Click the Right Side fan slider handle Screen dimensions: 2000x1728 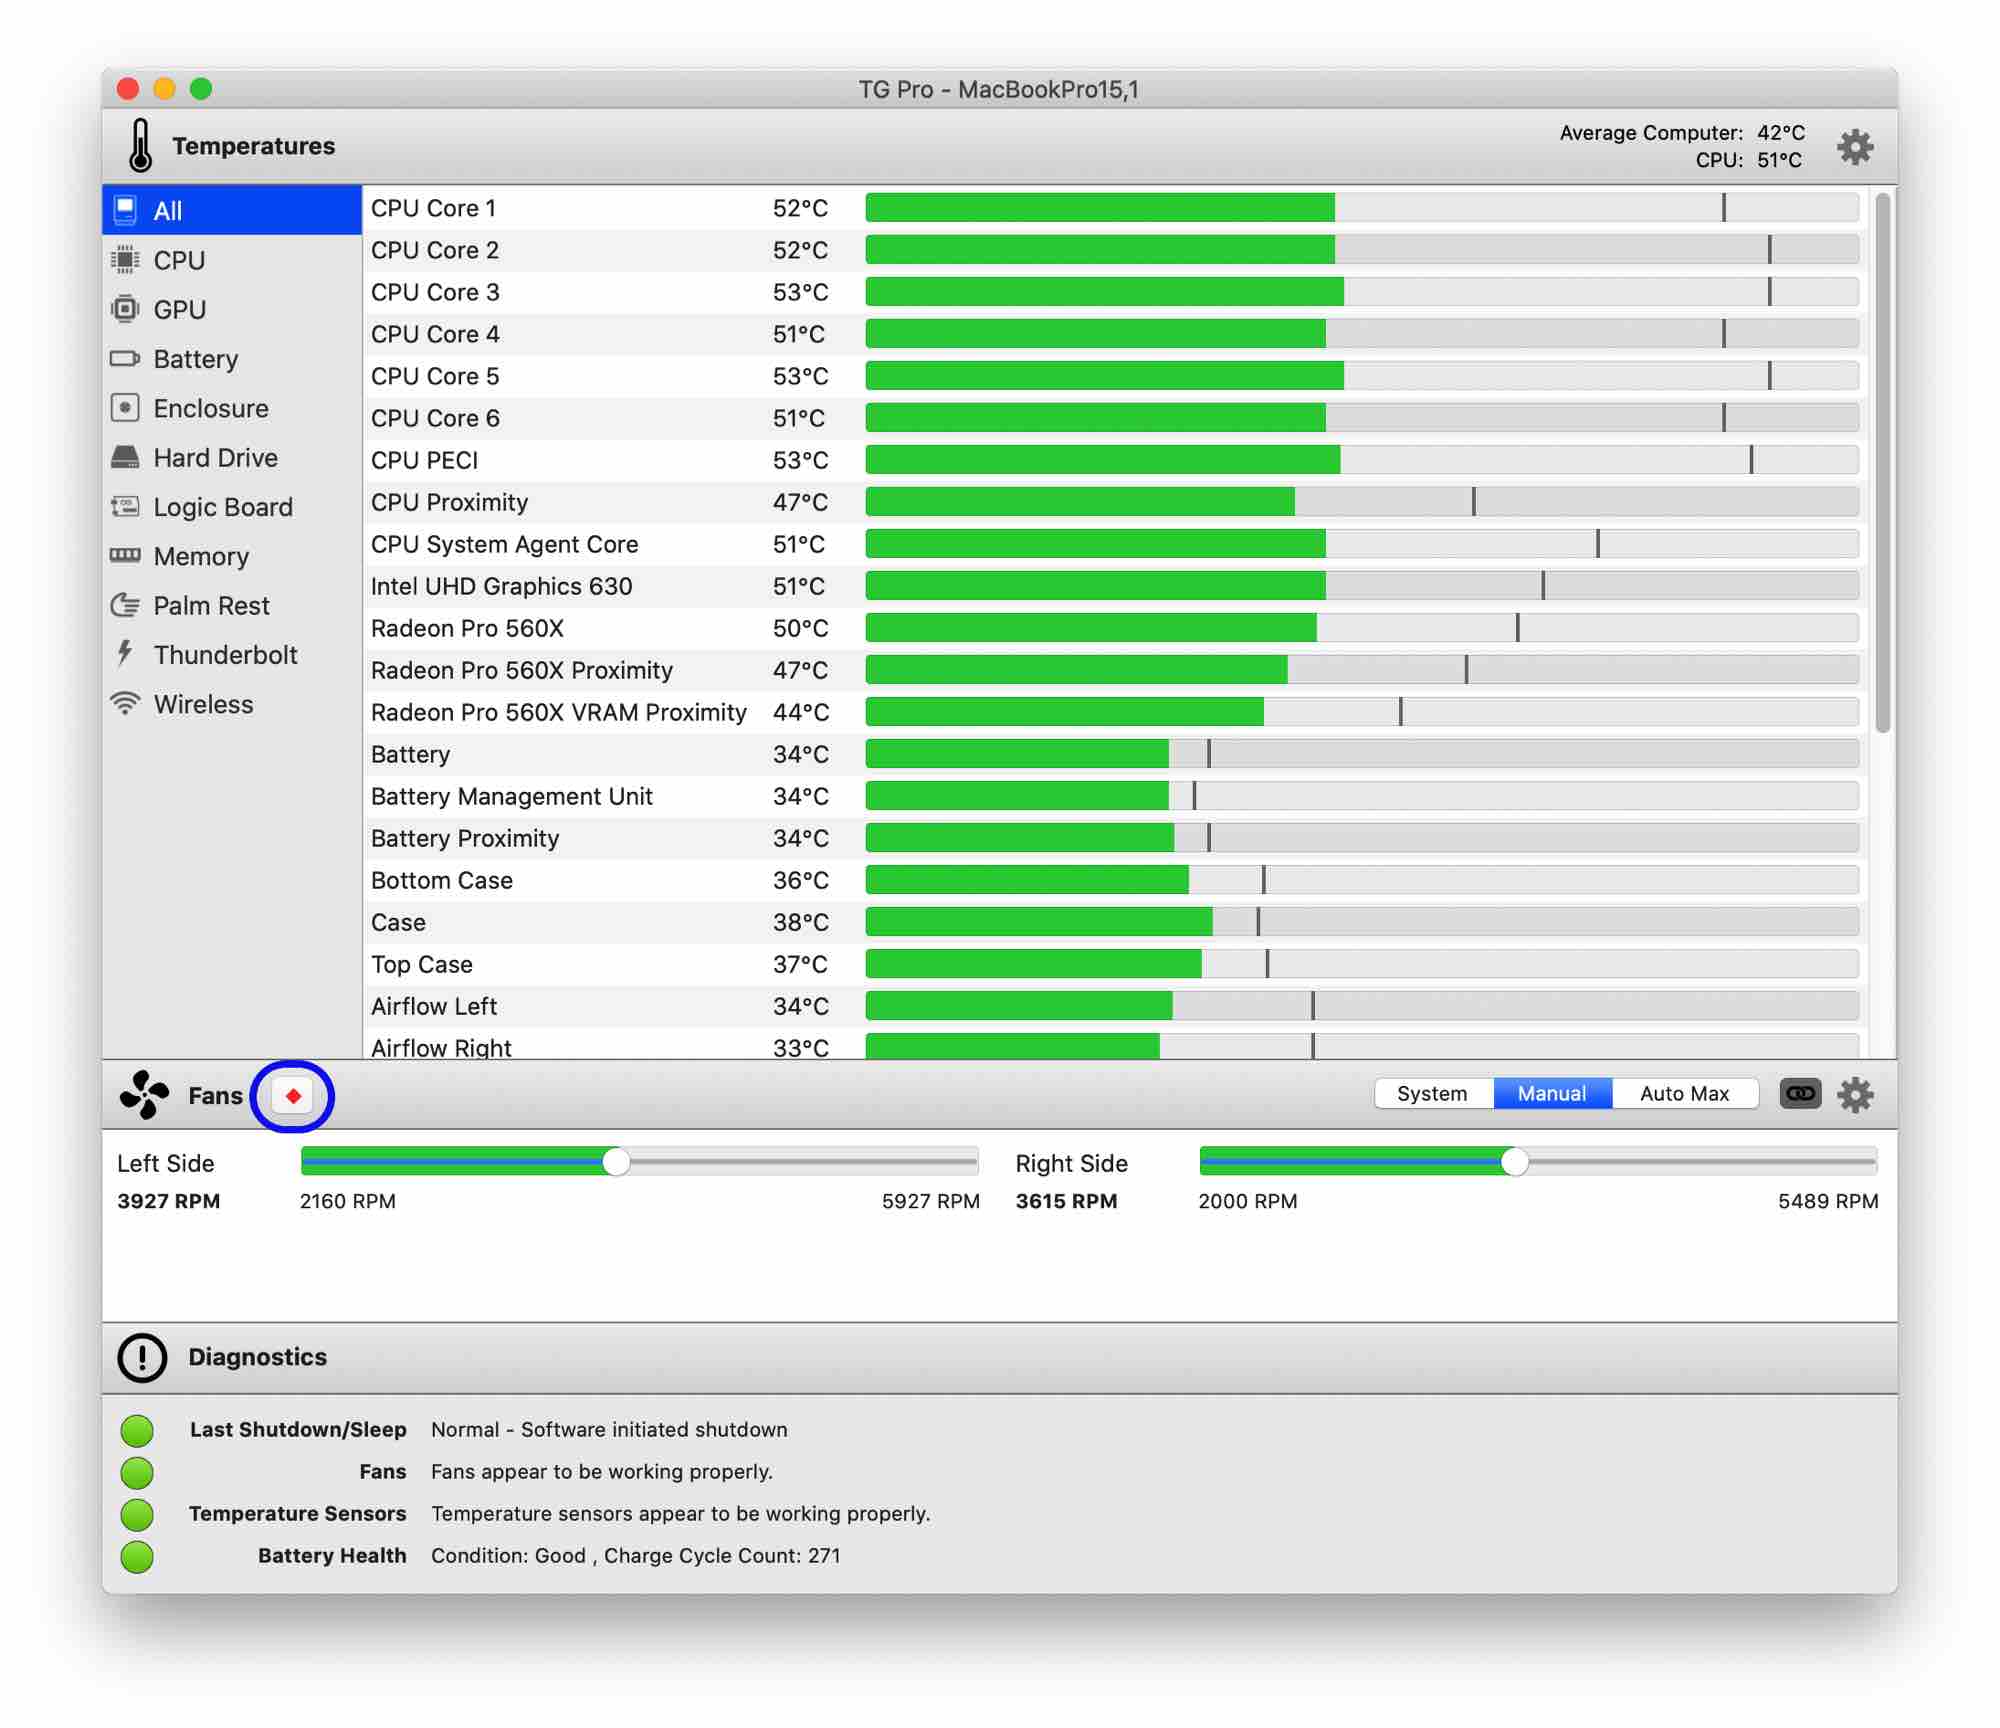tap(1515, 1161)
